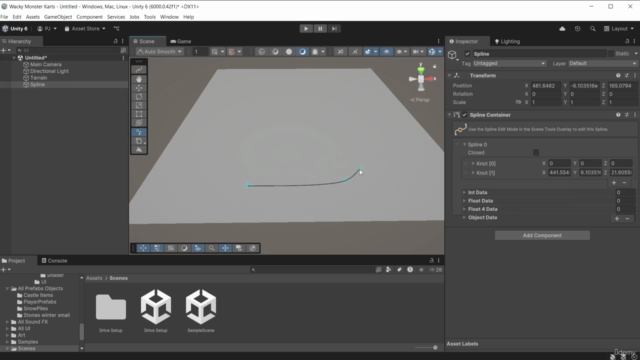Click the magnifier icon in bottom scene toolbar
640x360 pixels.
coord(211,248)
